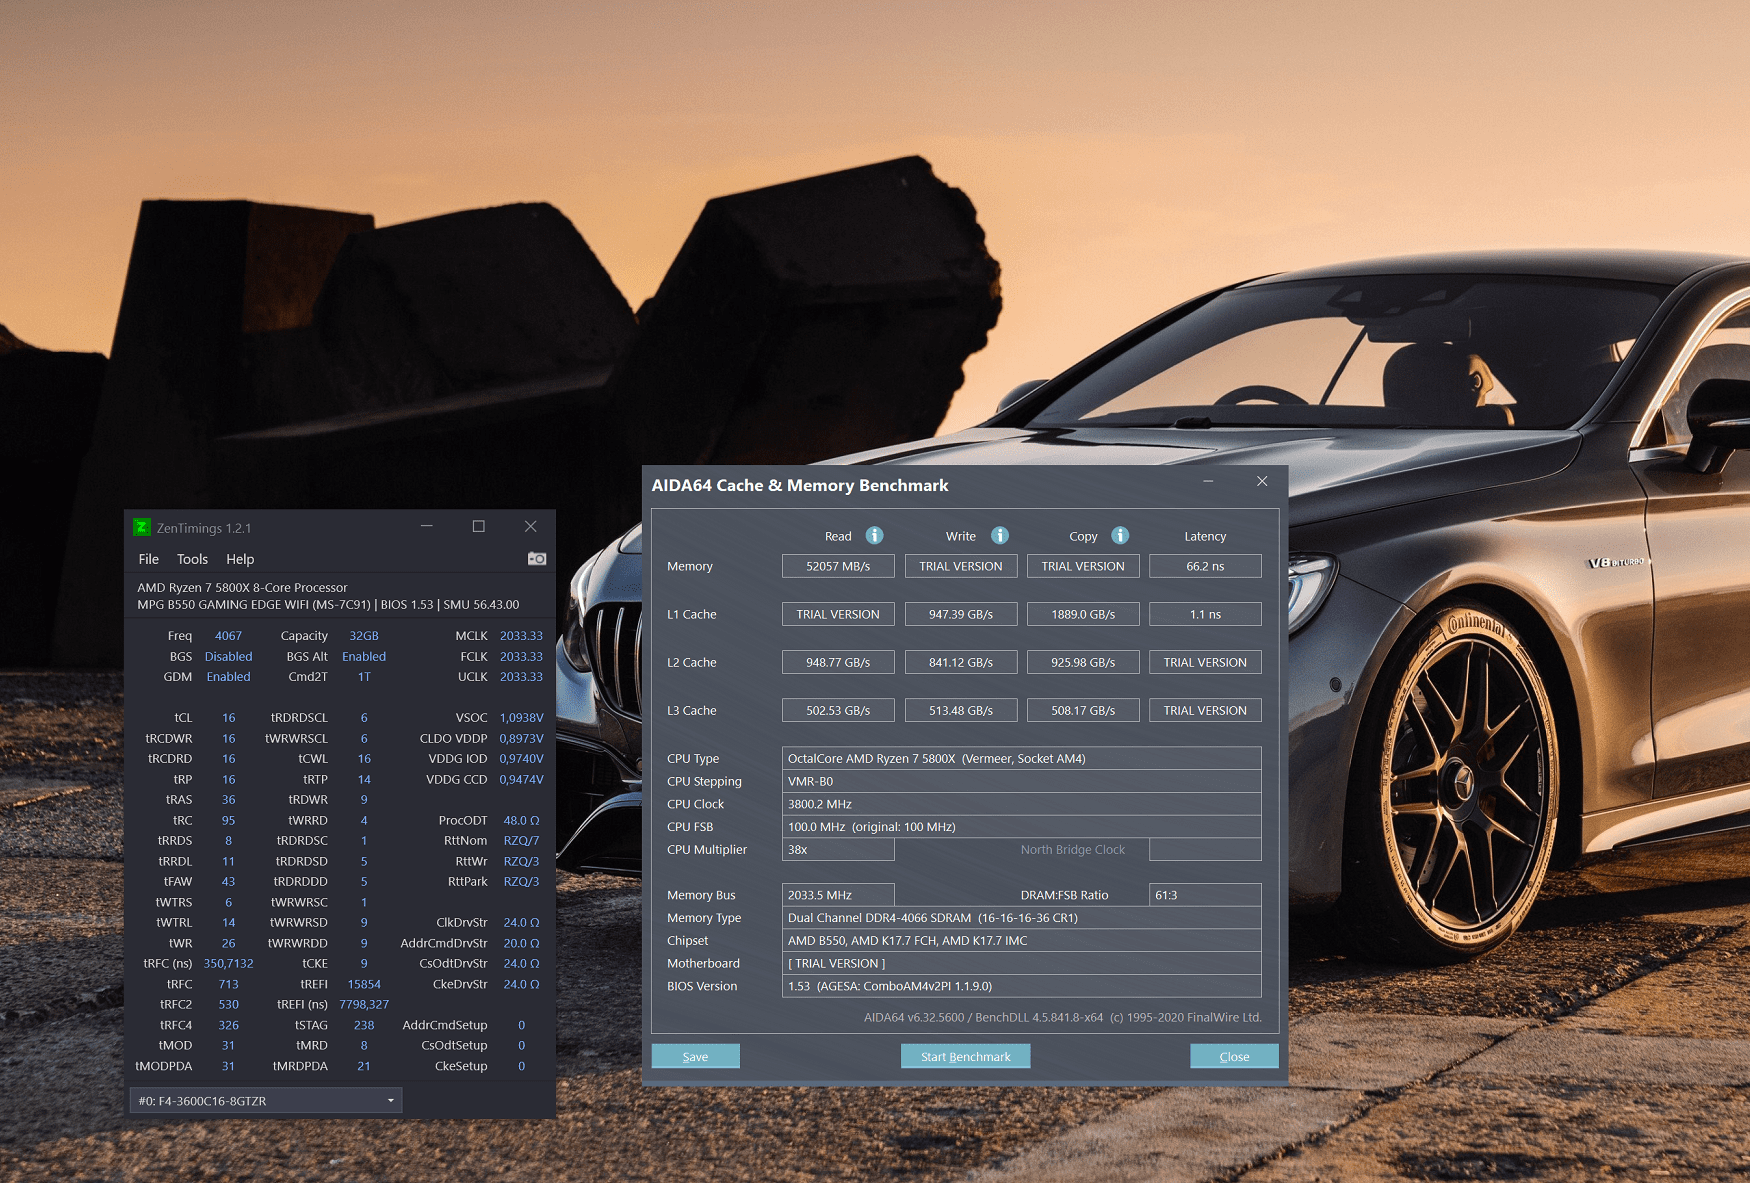Close the AIDA64 benchmark window via X

1262,482
